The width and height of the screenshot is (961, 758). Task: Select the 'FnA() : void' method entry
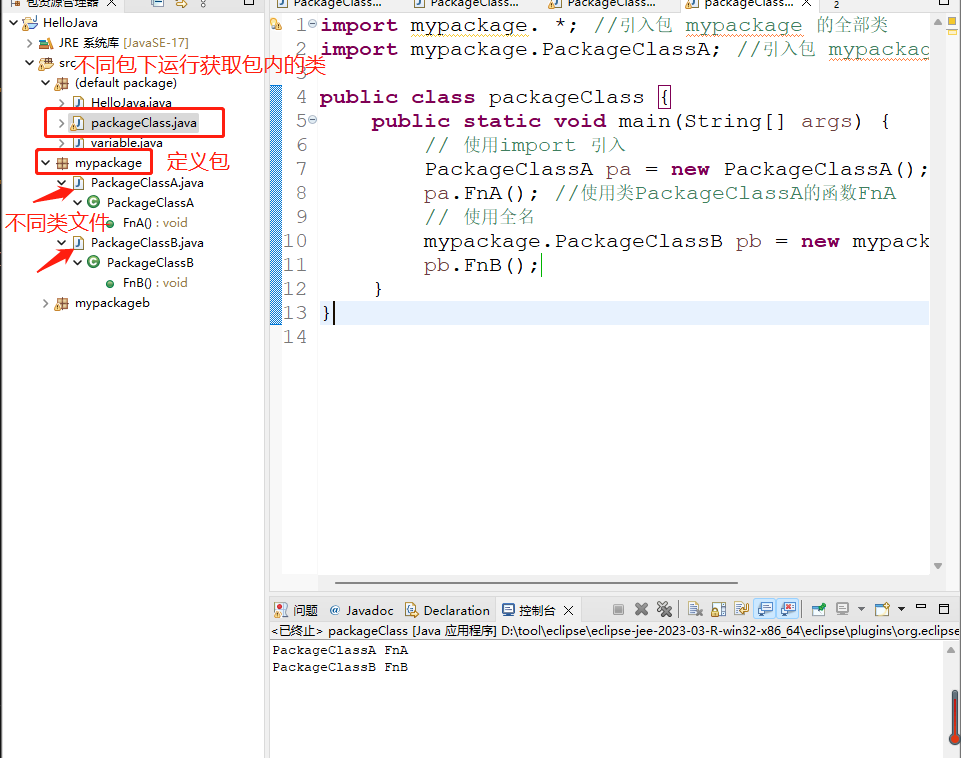[155, 223]
